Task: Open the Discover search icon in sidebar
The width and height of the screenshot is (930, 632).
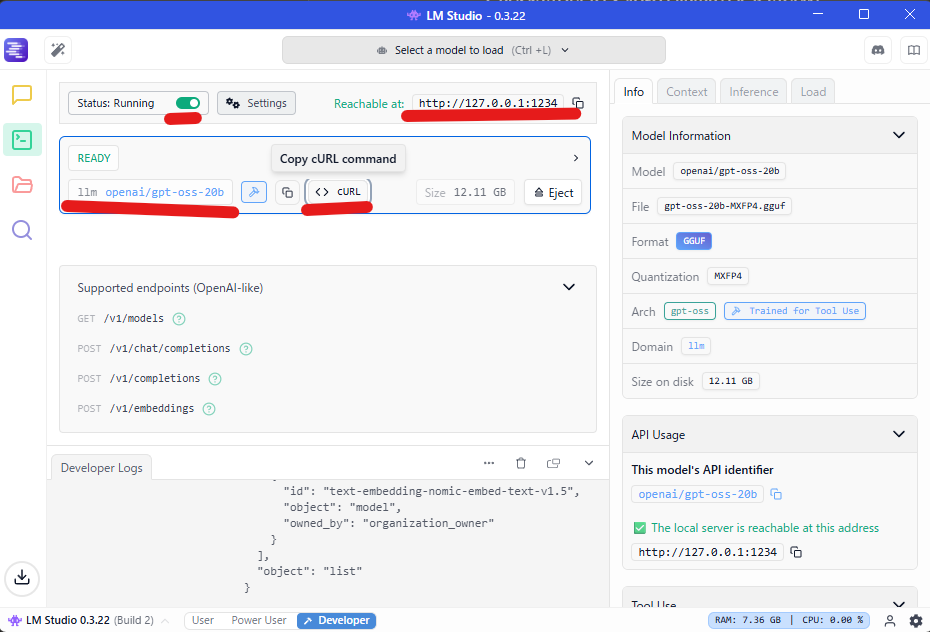Action: 22,230
